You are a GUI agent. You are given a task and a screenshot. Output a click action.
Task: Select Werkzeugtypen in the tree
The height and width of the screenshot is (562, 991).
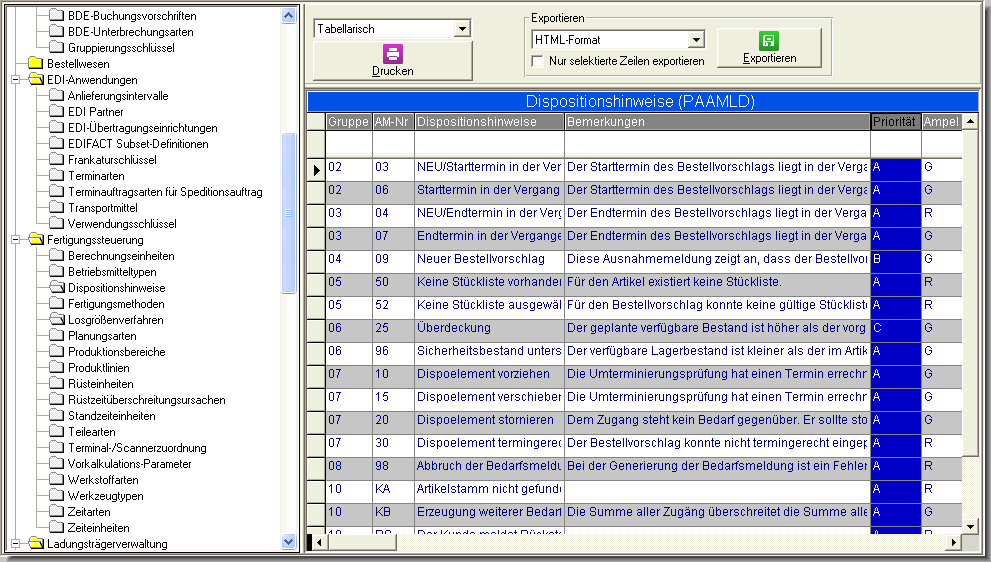pyautogui.click(x=105, y=496)
